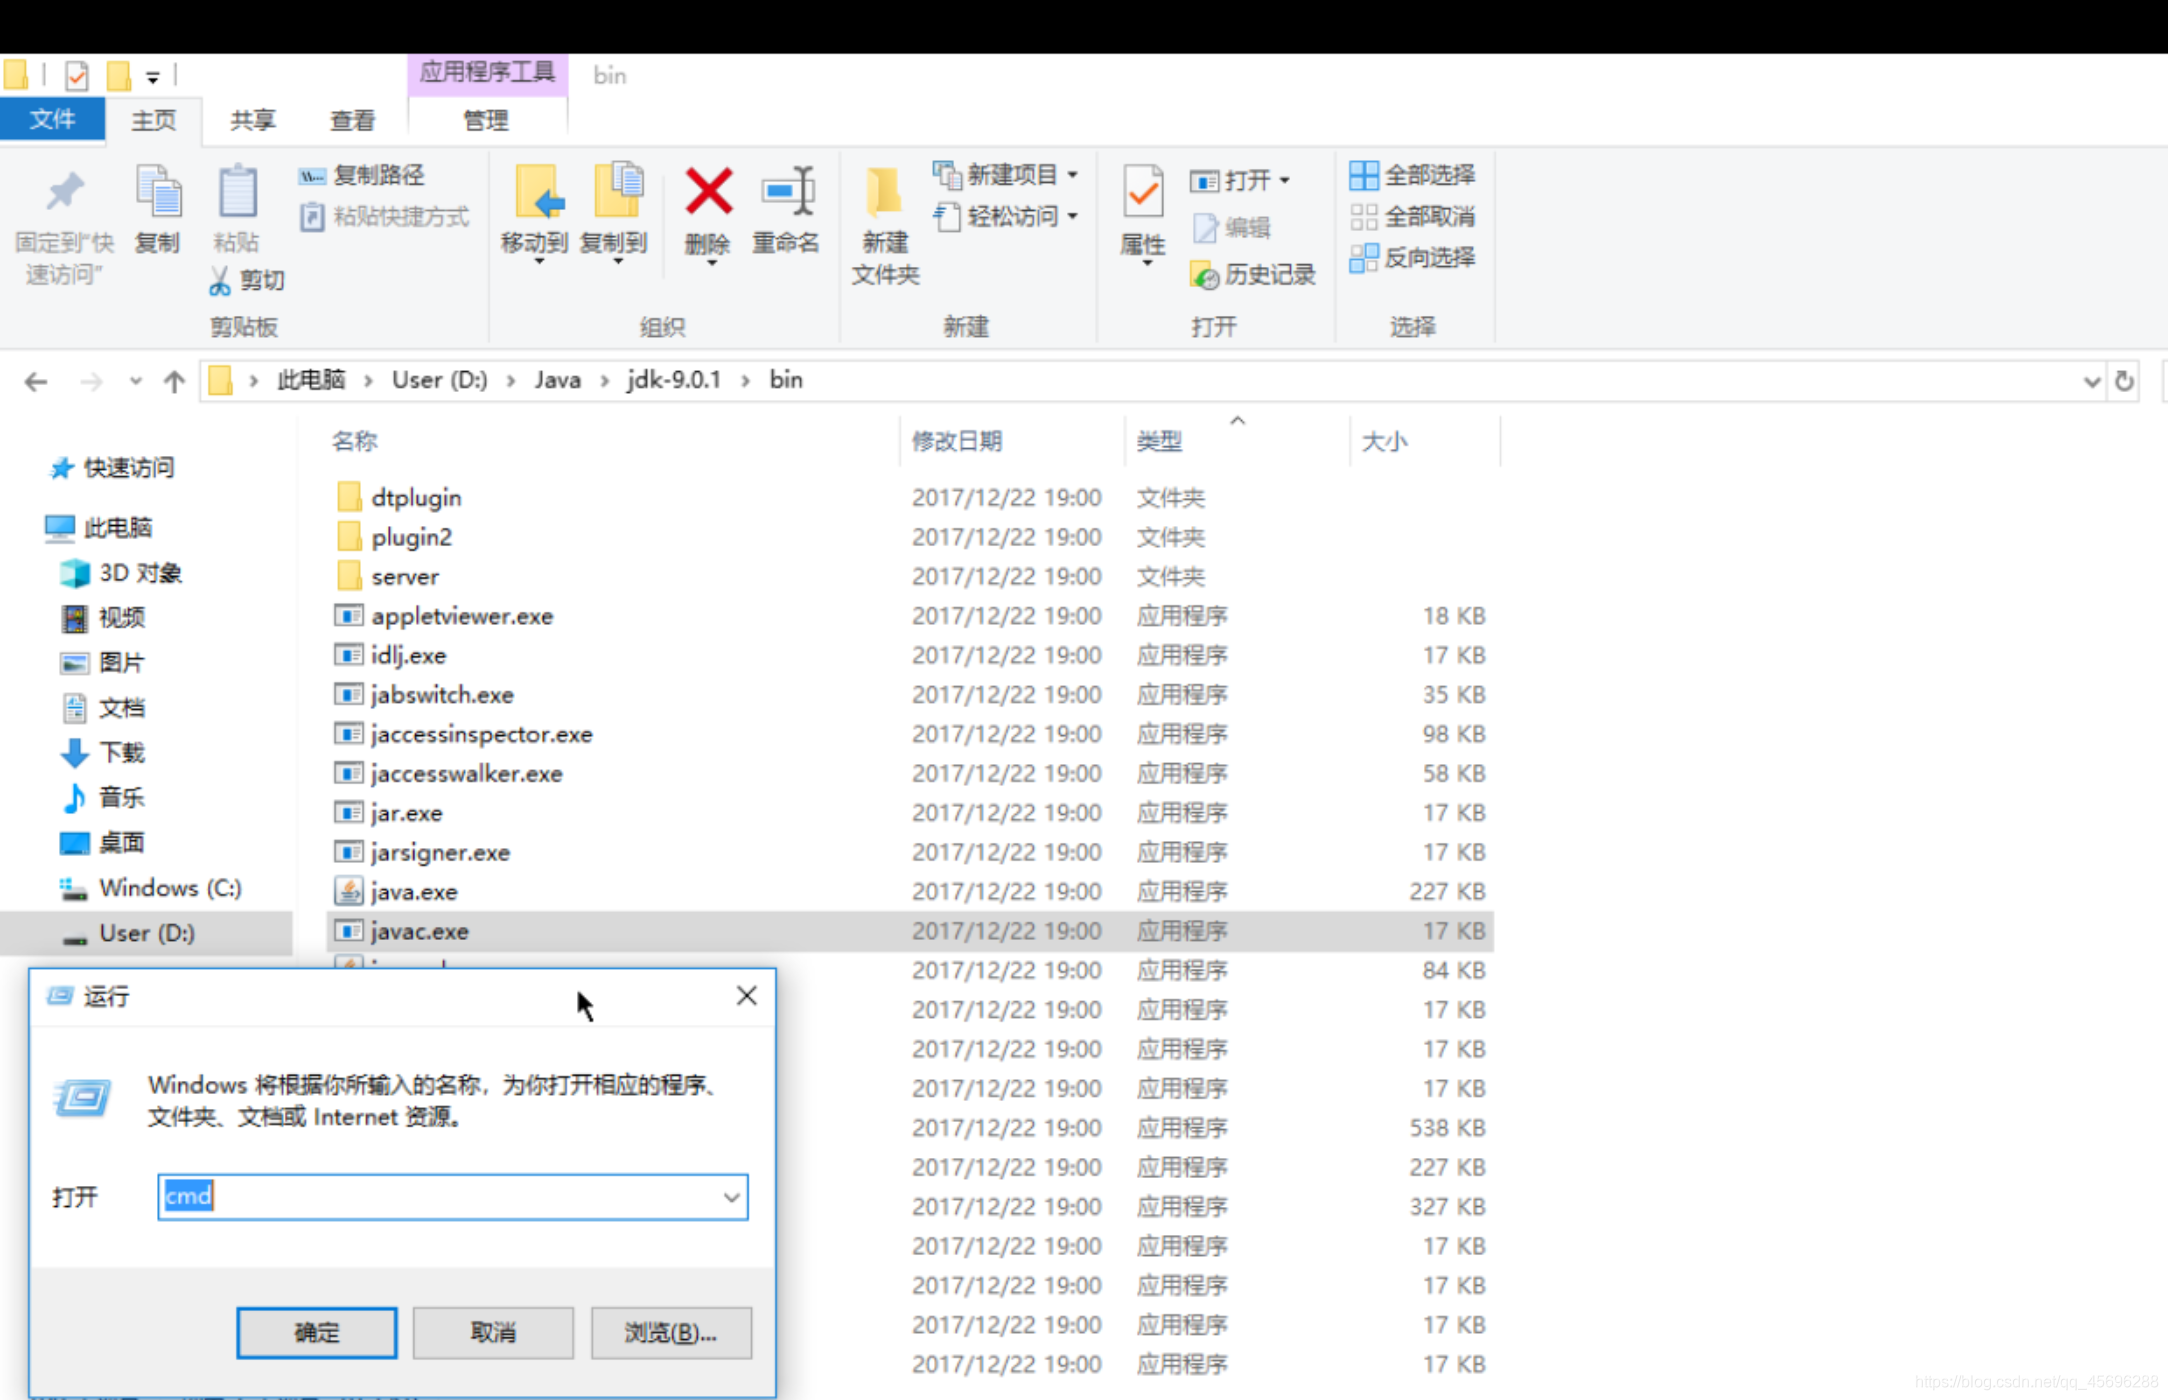Select Windows (C:) drive in sidebar
The image size is (2168, 1400).
click(150, 888)
